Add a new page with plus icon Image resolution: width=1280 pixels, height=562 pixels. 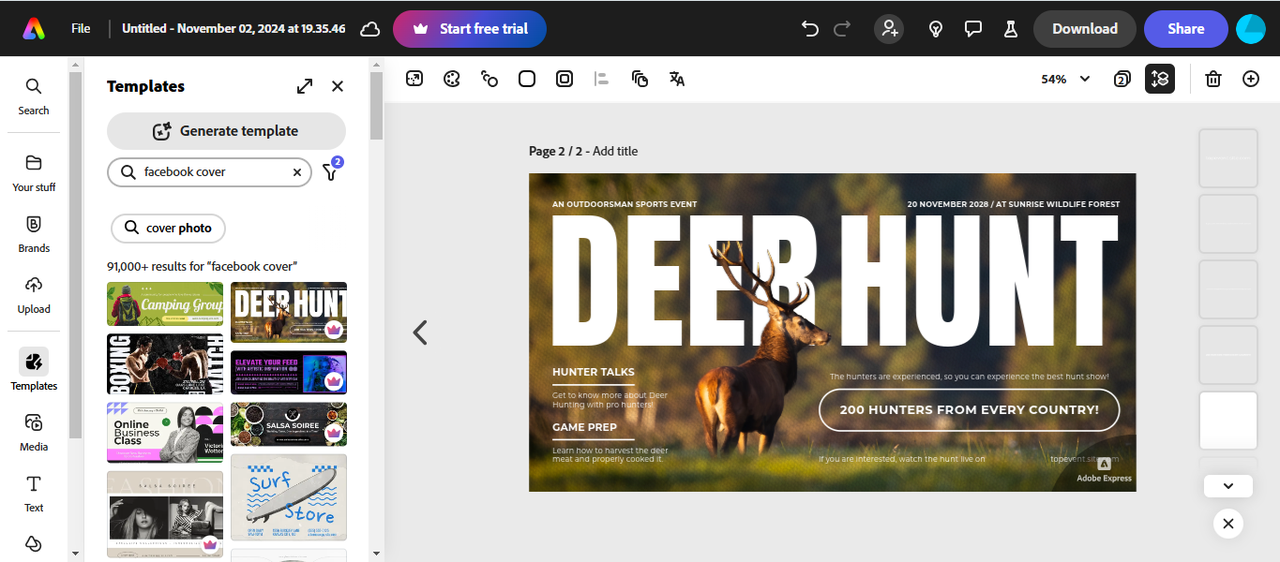click(1251, 79)
